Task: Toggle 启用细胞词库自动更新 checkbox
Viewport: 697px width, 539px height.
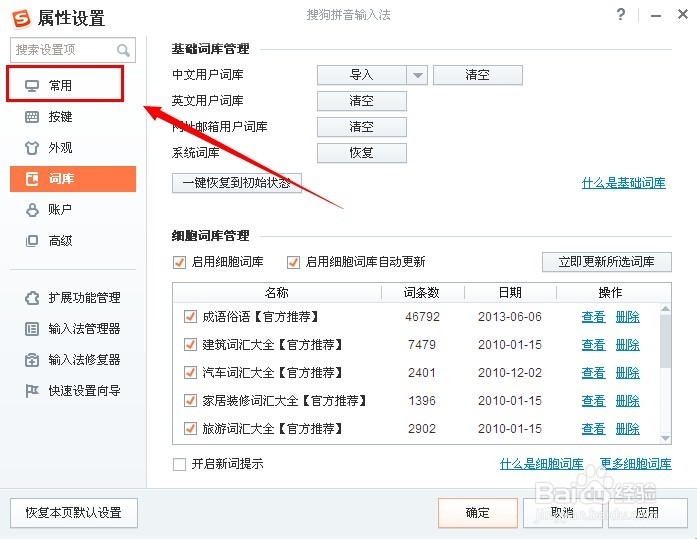Action: point(293,262)
